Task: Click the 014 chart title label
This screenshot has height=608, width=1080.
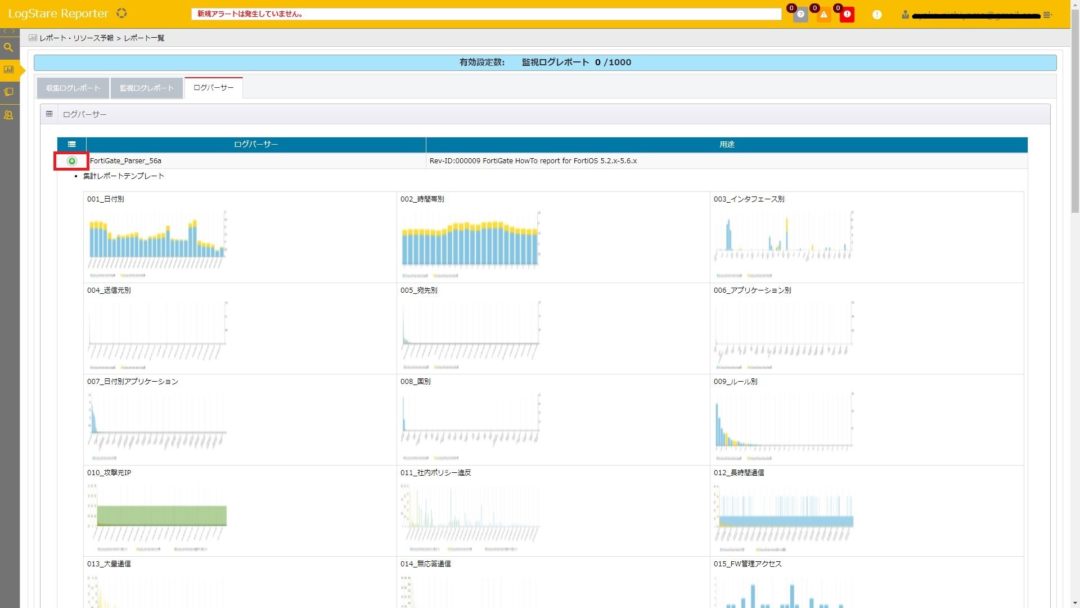Action: tap(426, 564)
